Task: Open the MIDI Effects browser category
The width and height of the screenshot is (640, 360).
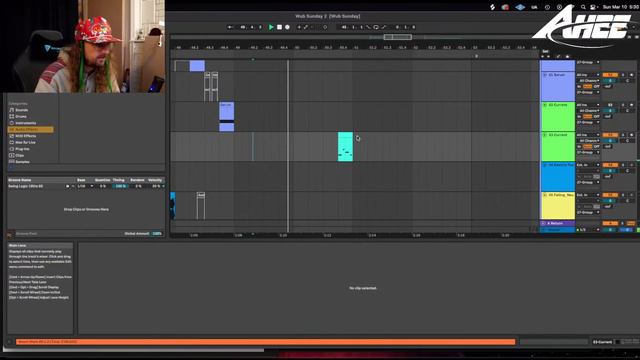Action: pos(25,136)
